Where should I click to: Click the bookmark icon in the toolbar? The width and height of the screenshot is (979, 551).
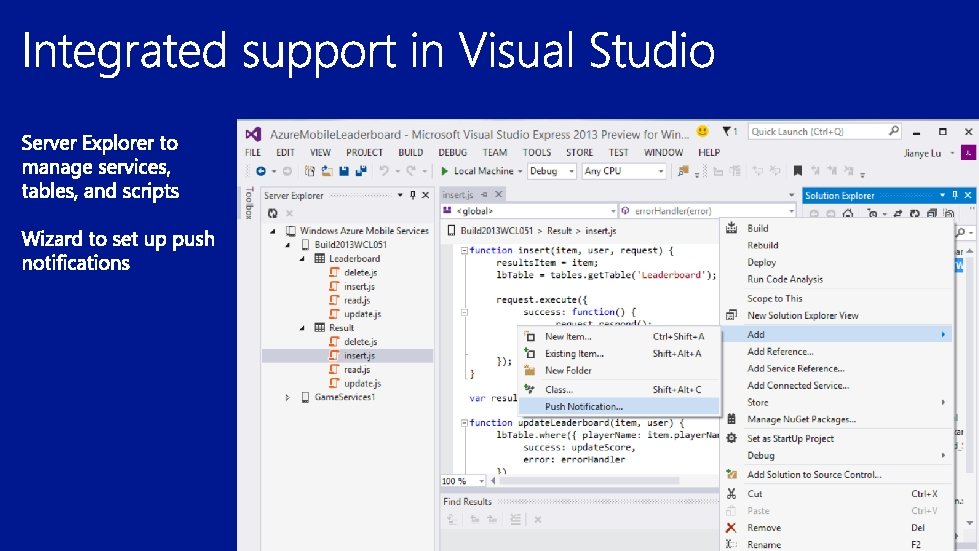[797, 171]
